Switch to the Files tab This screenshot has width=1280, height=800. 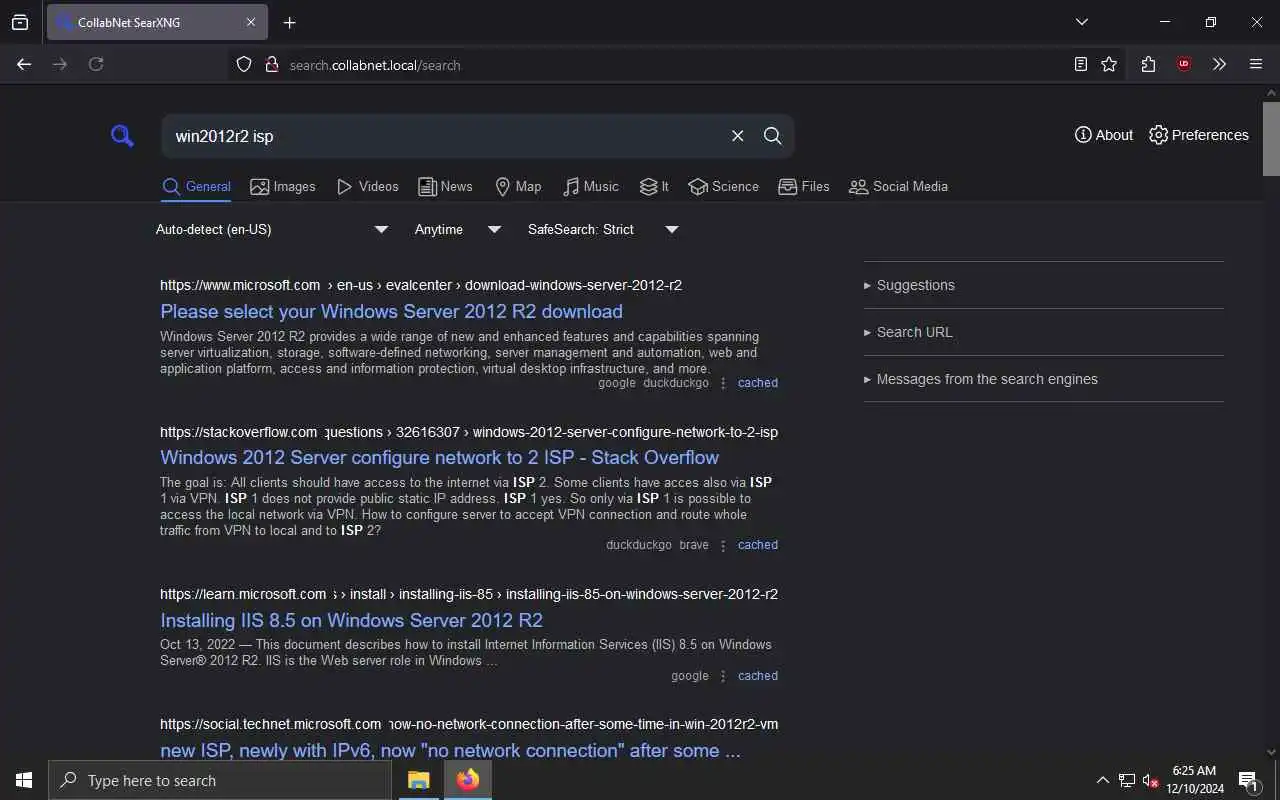(804, 186)
